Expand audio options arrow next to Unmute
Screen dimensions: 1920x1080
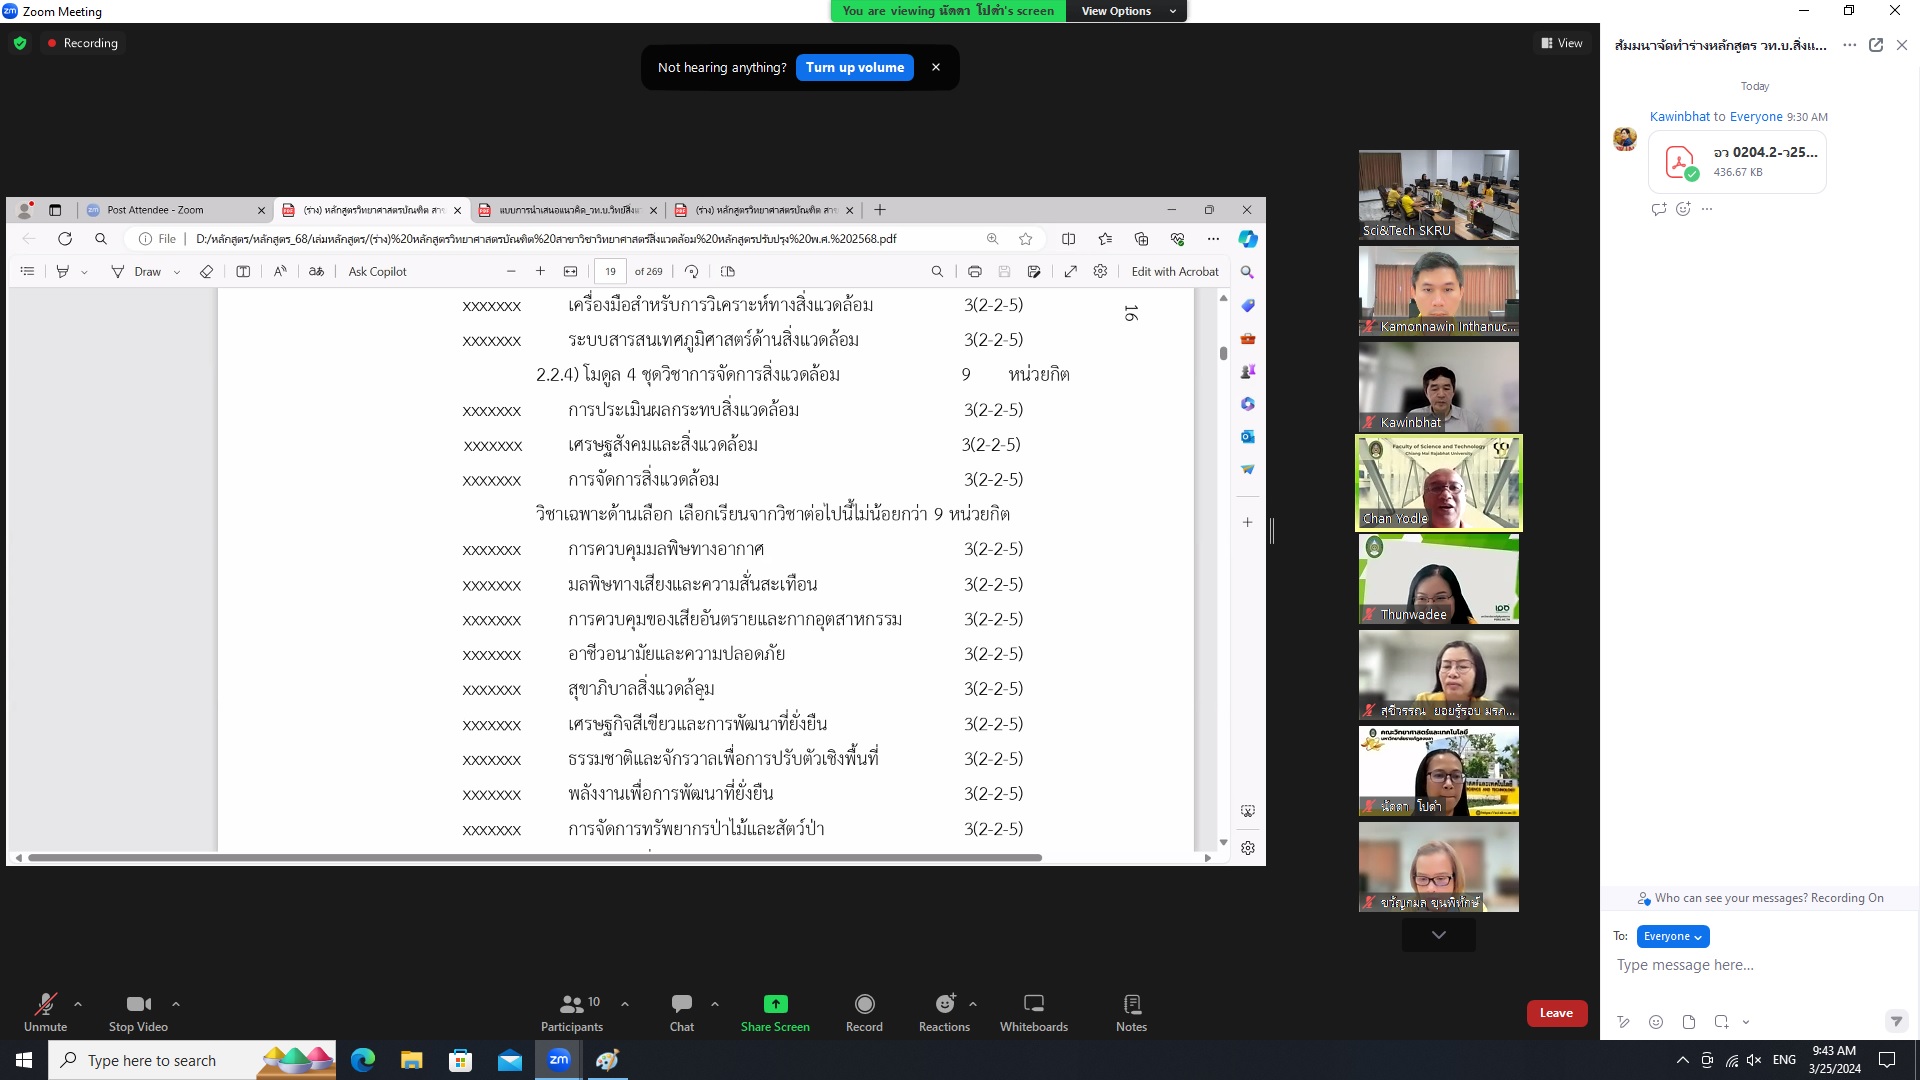(x=78, y=1004)
